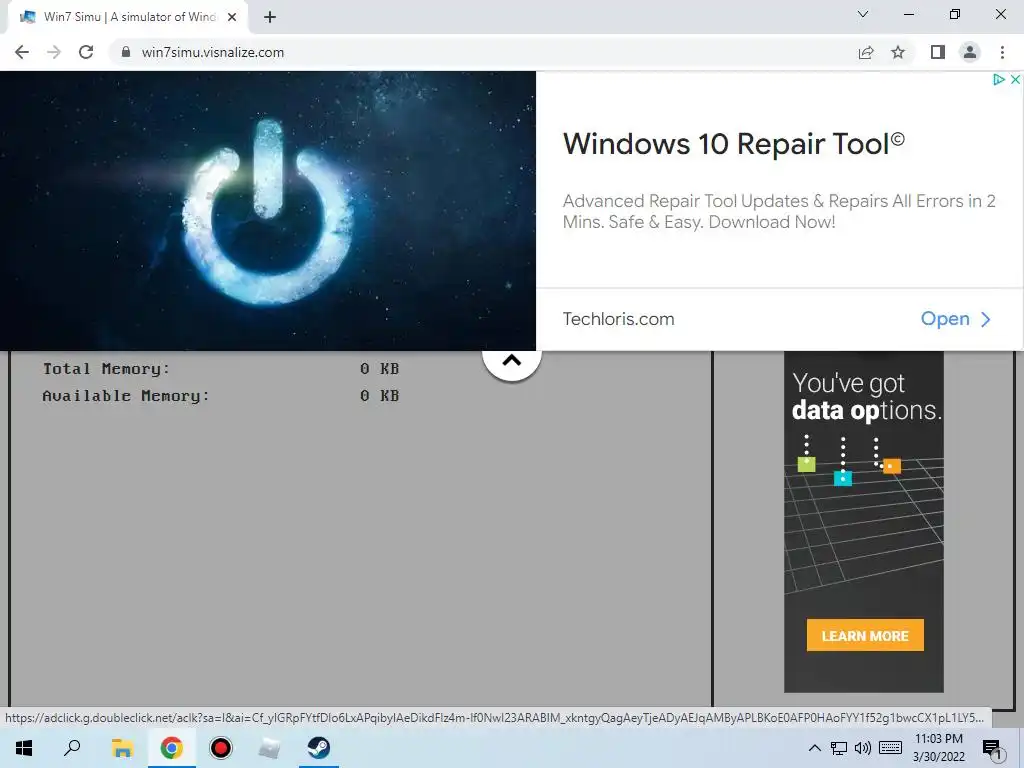The height and width of the screenshot is (768, 1024).
Task: Open the notification center icon
Action: pos(992,749)
